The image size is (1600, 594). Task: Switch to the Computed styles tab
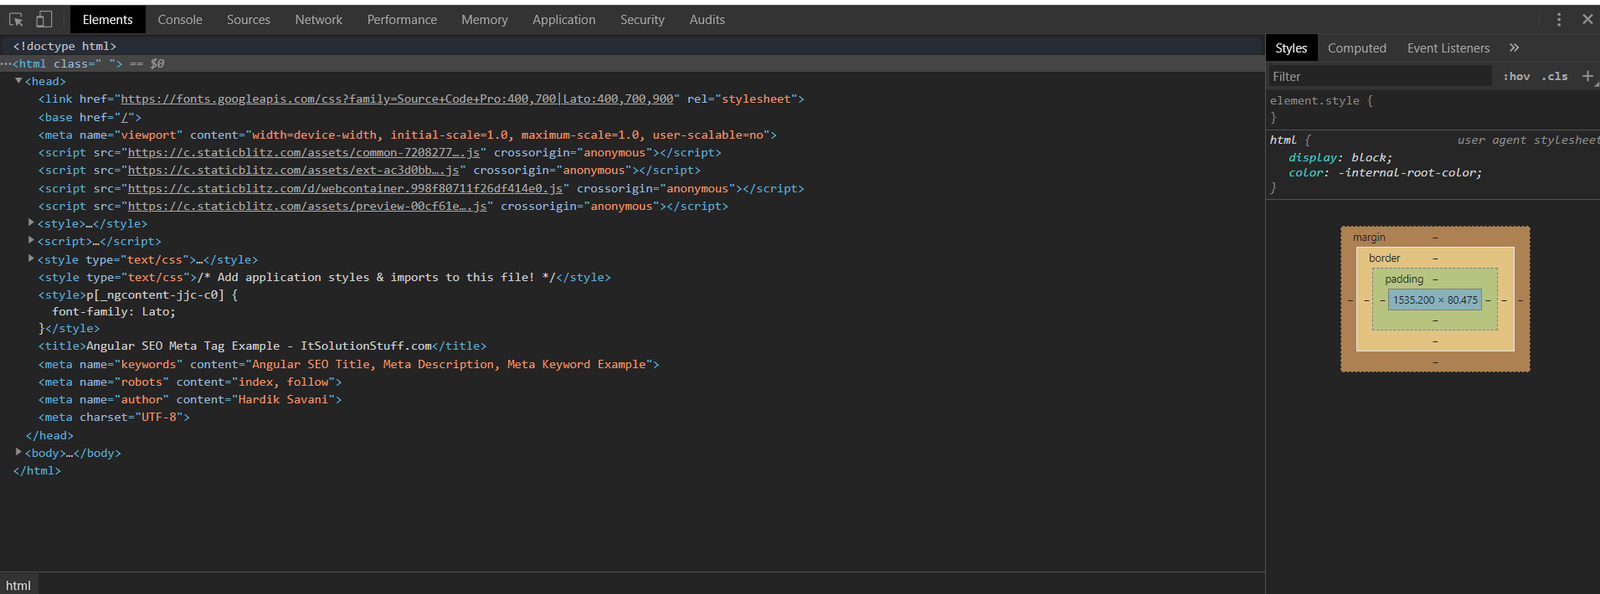coord(1356,48)
